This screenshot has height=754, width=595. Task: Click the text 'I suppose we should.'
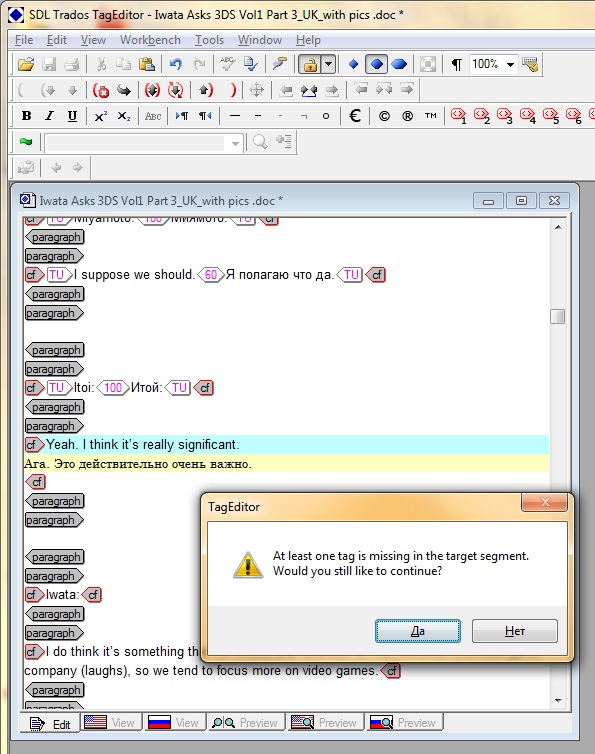[x=134, y=275]
